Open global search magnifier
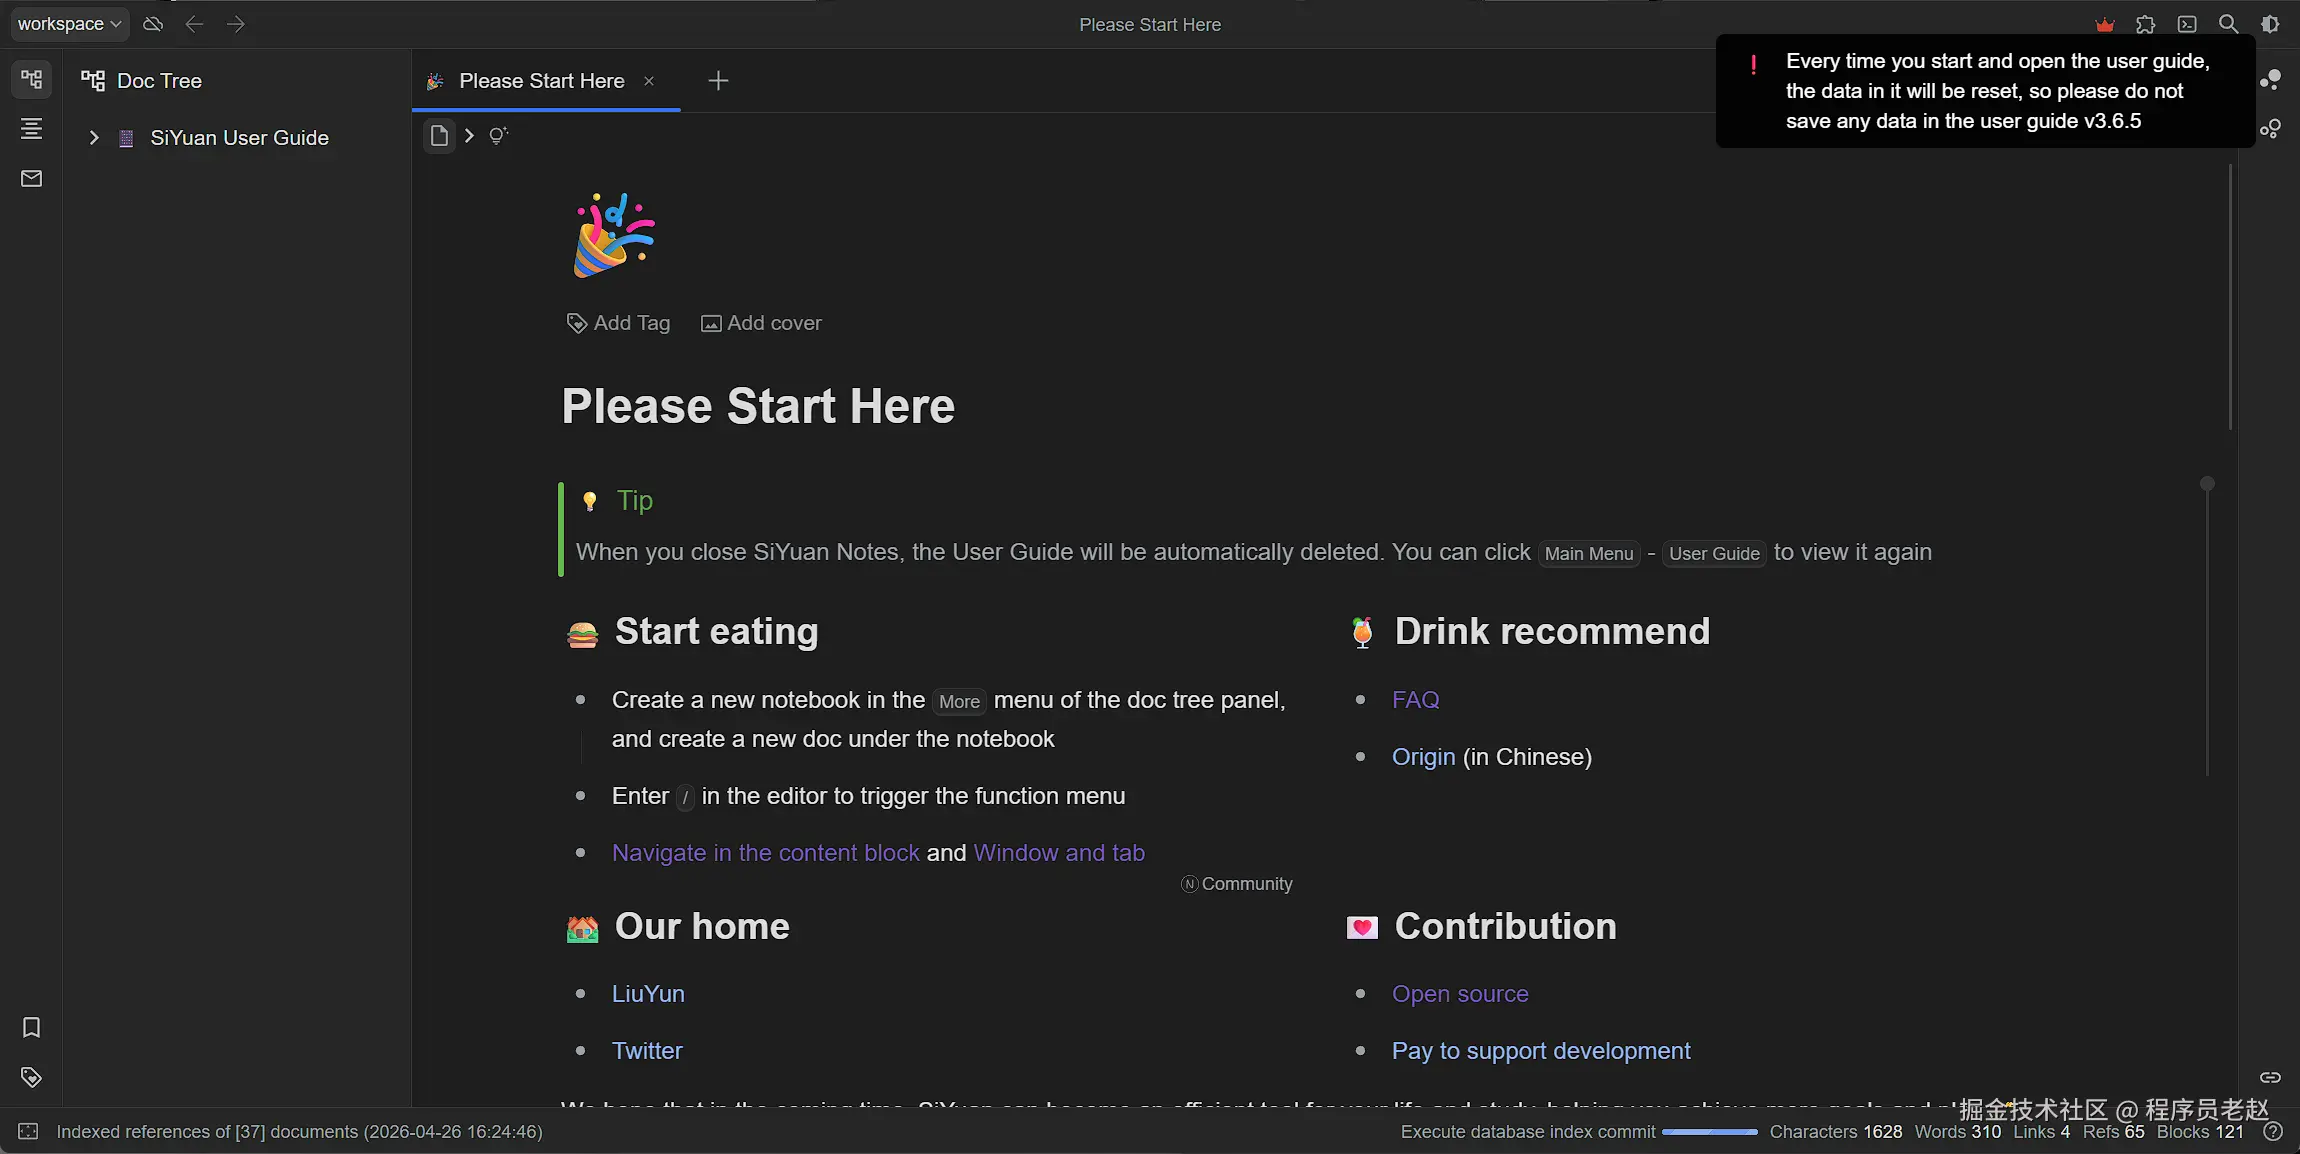The image size is (2300, 1154). (2228, 24)
